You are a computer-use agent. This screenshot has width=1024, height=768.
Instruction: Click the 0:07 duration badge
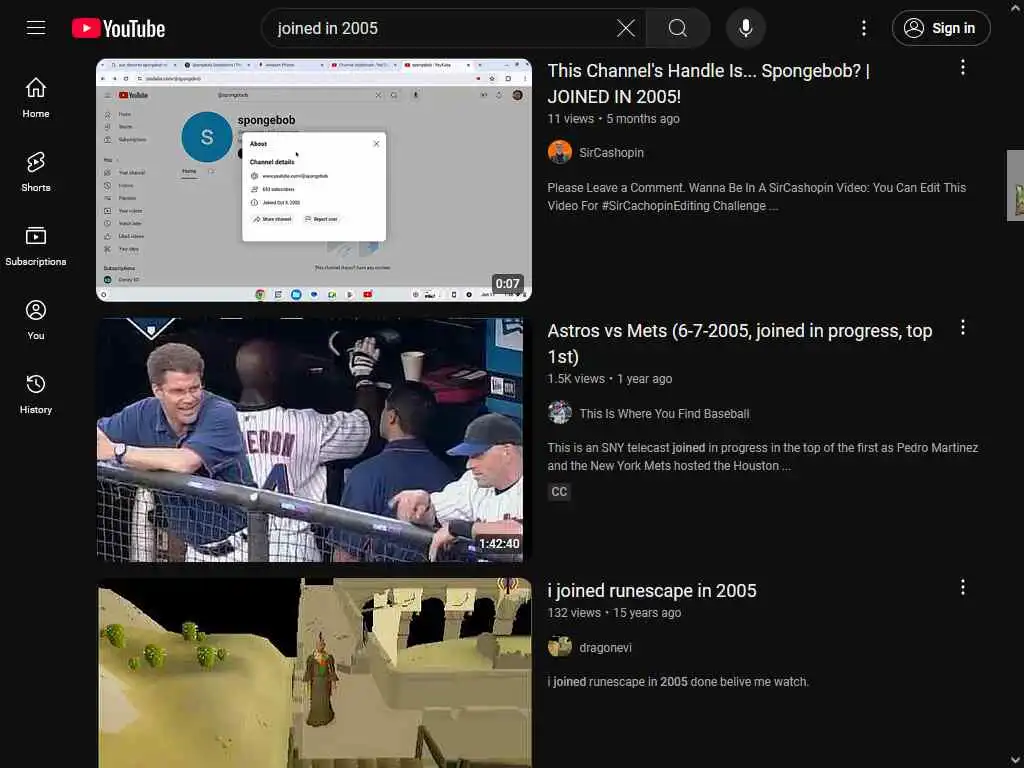tap(507, 283)
